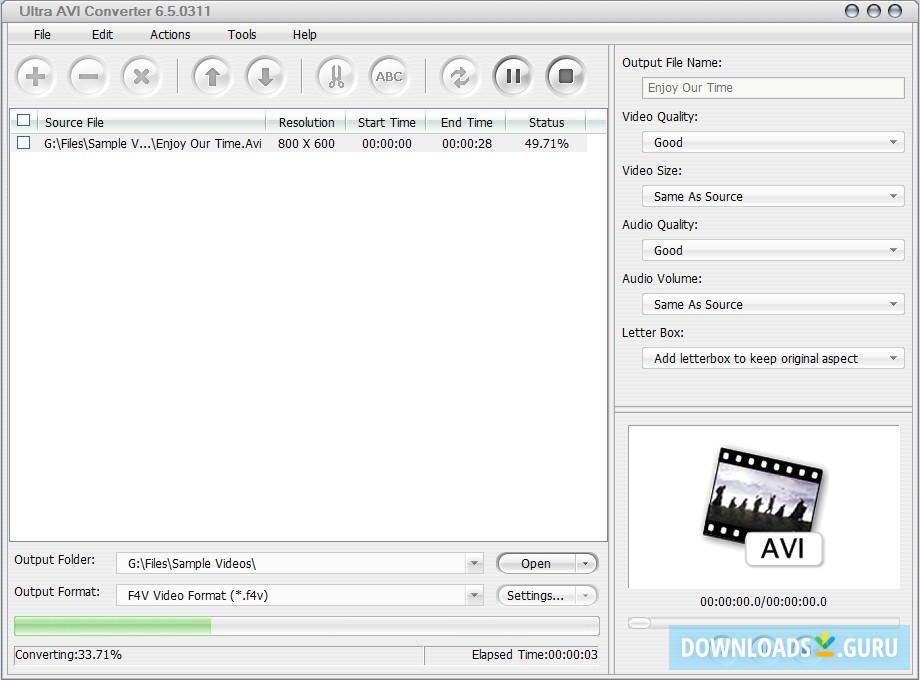Click the Convert refresh icon
Image resolution: width=920 pixels, height=680 pixels.
[x=459, y=75]
